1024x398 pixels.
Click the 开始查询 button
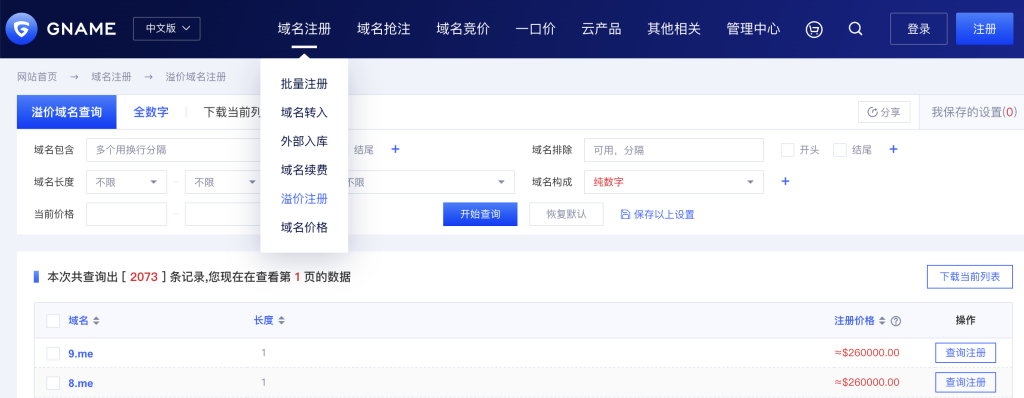pyautogui.click(x=480, y=214)
